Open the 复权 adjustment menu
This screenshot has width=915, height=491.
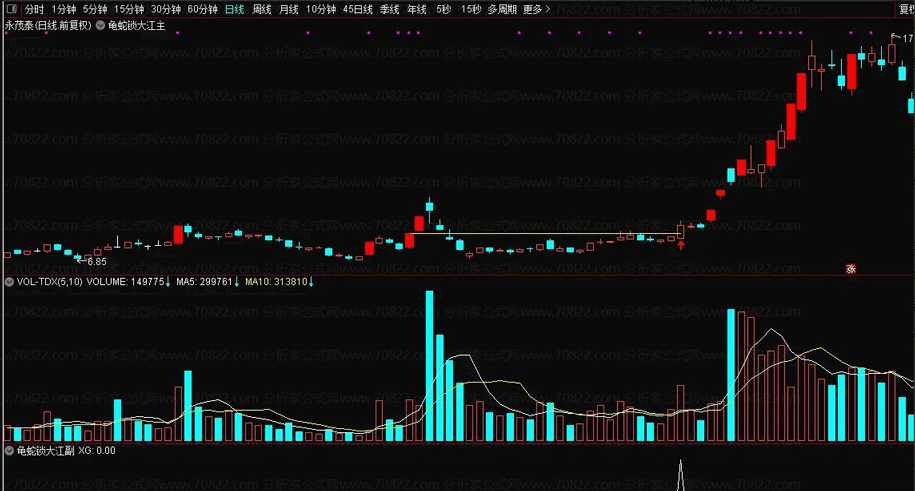900,9
